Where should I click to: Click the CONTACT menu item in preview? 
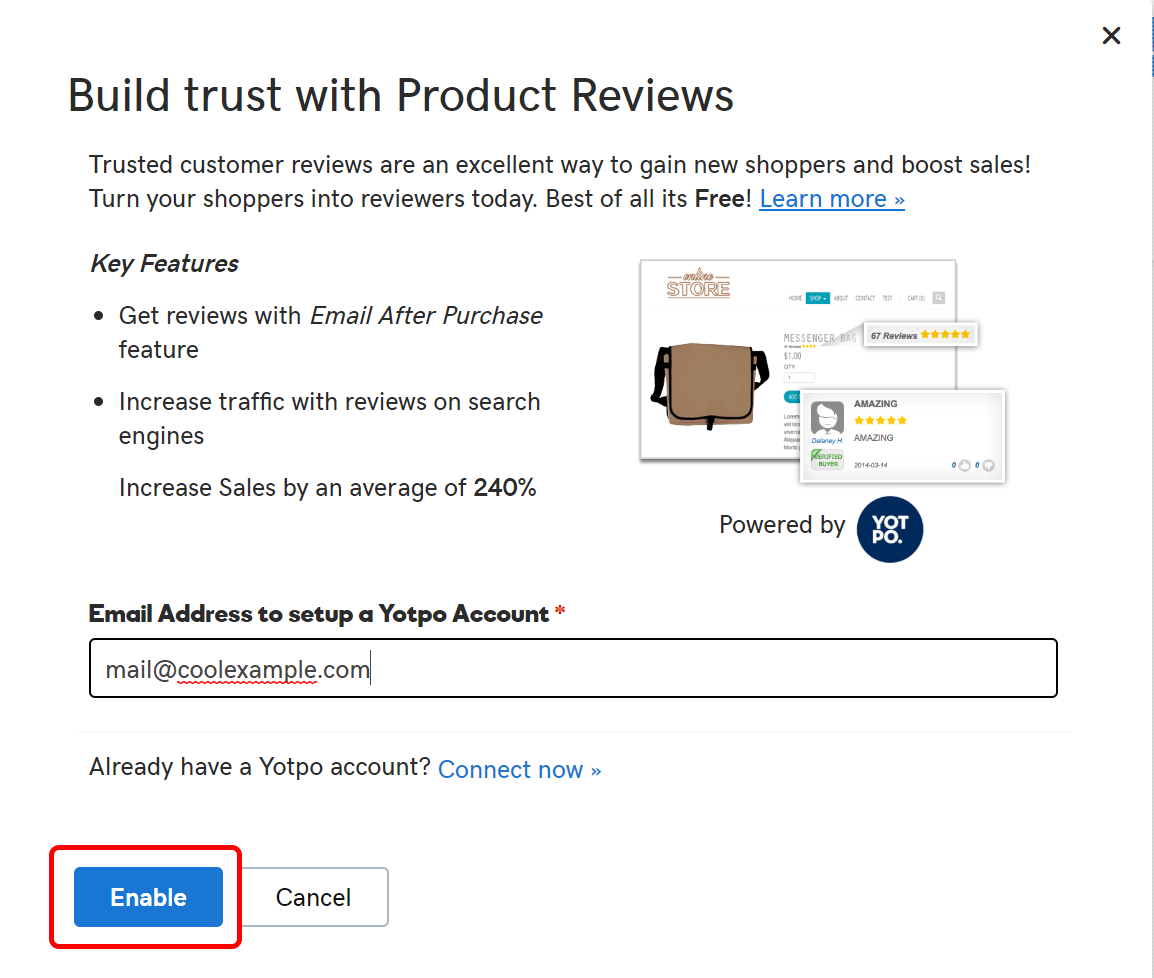tap(865, 298)
